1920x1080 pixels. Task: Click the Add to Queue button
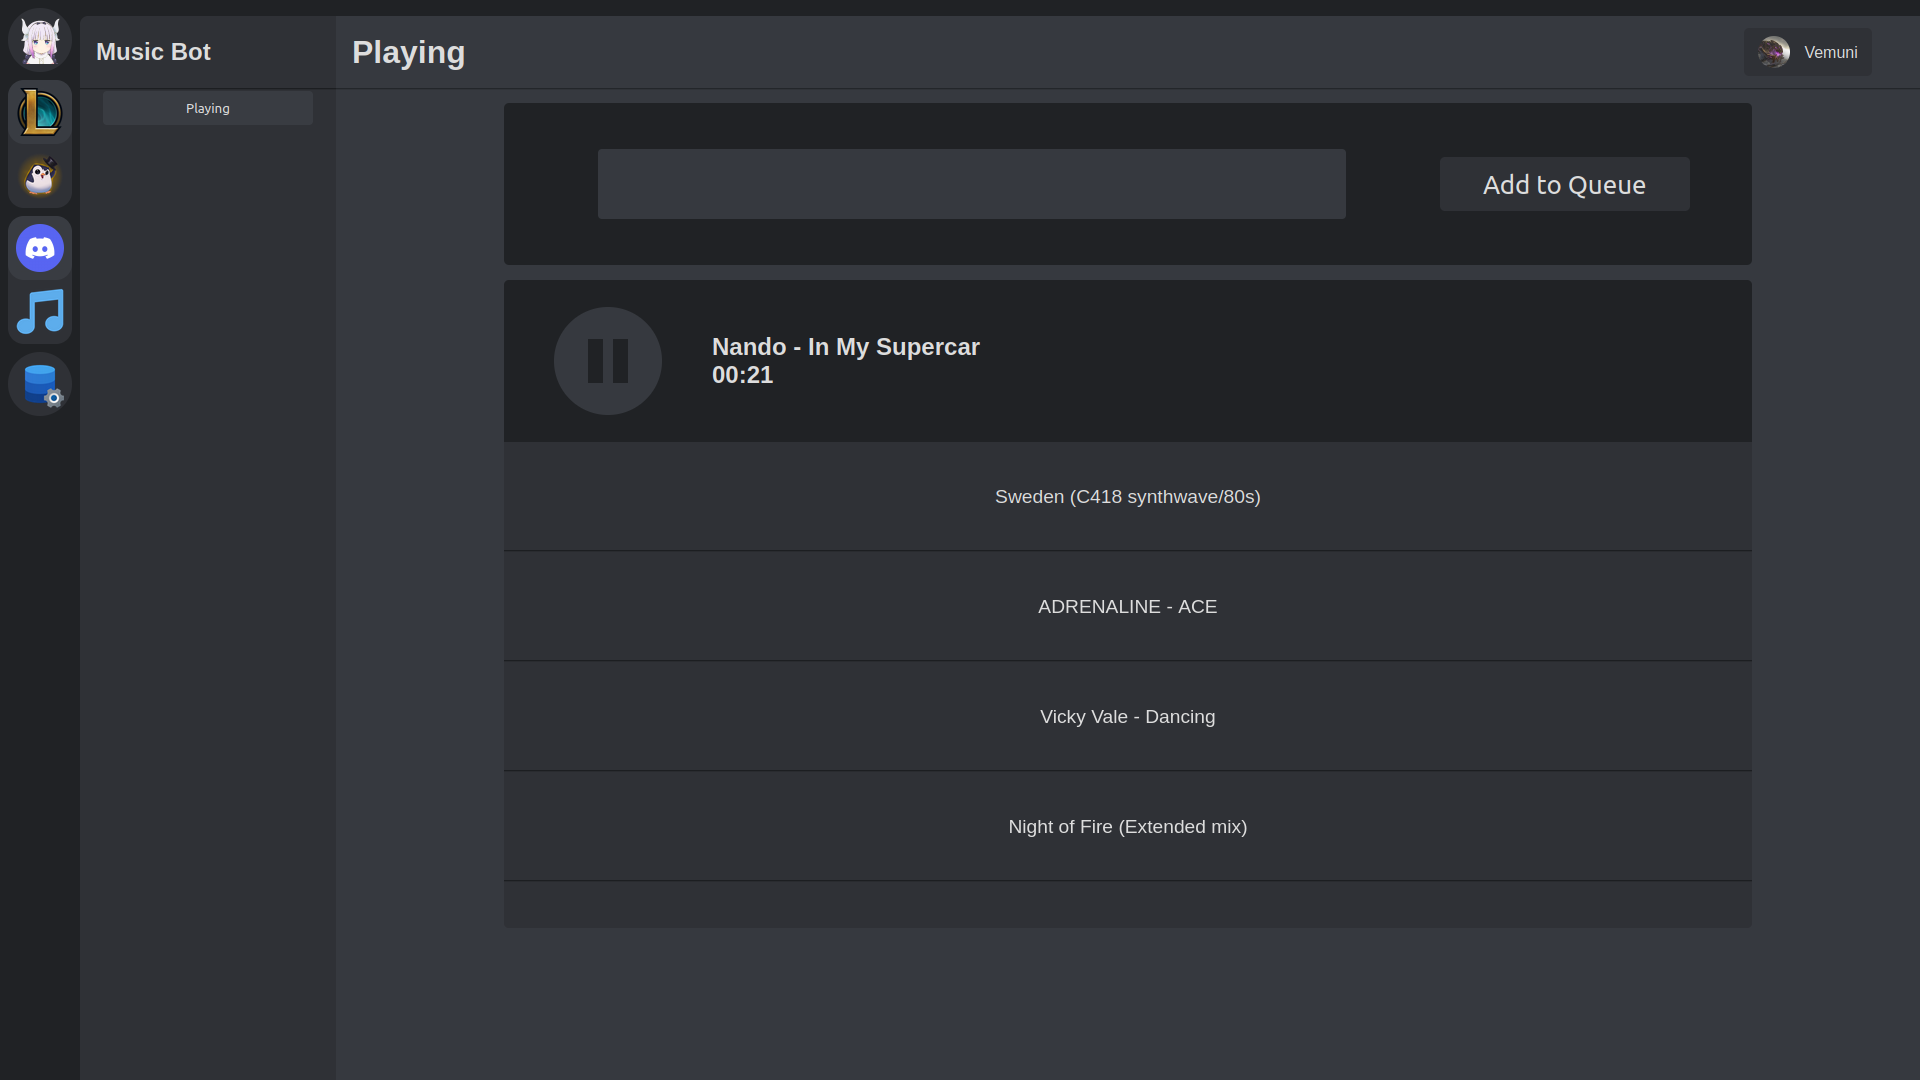click(x=1565, y=184)
